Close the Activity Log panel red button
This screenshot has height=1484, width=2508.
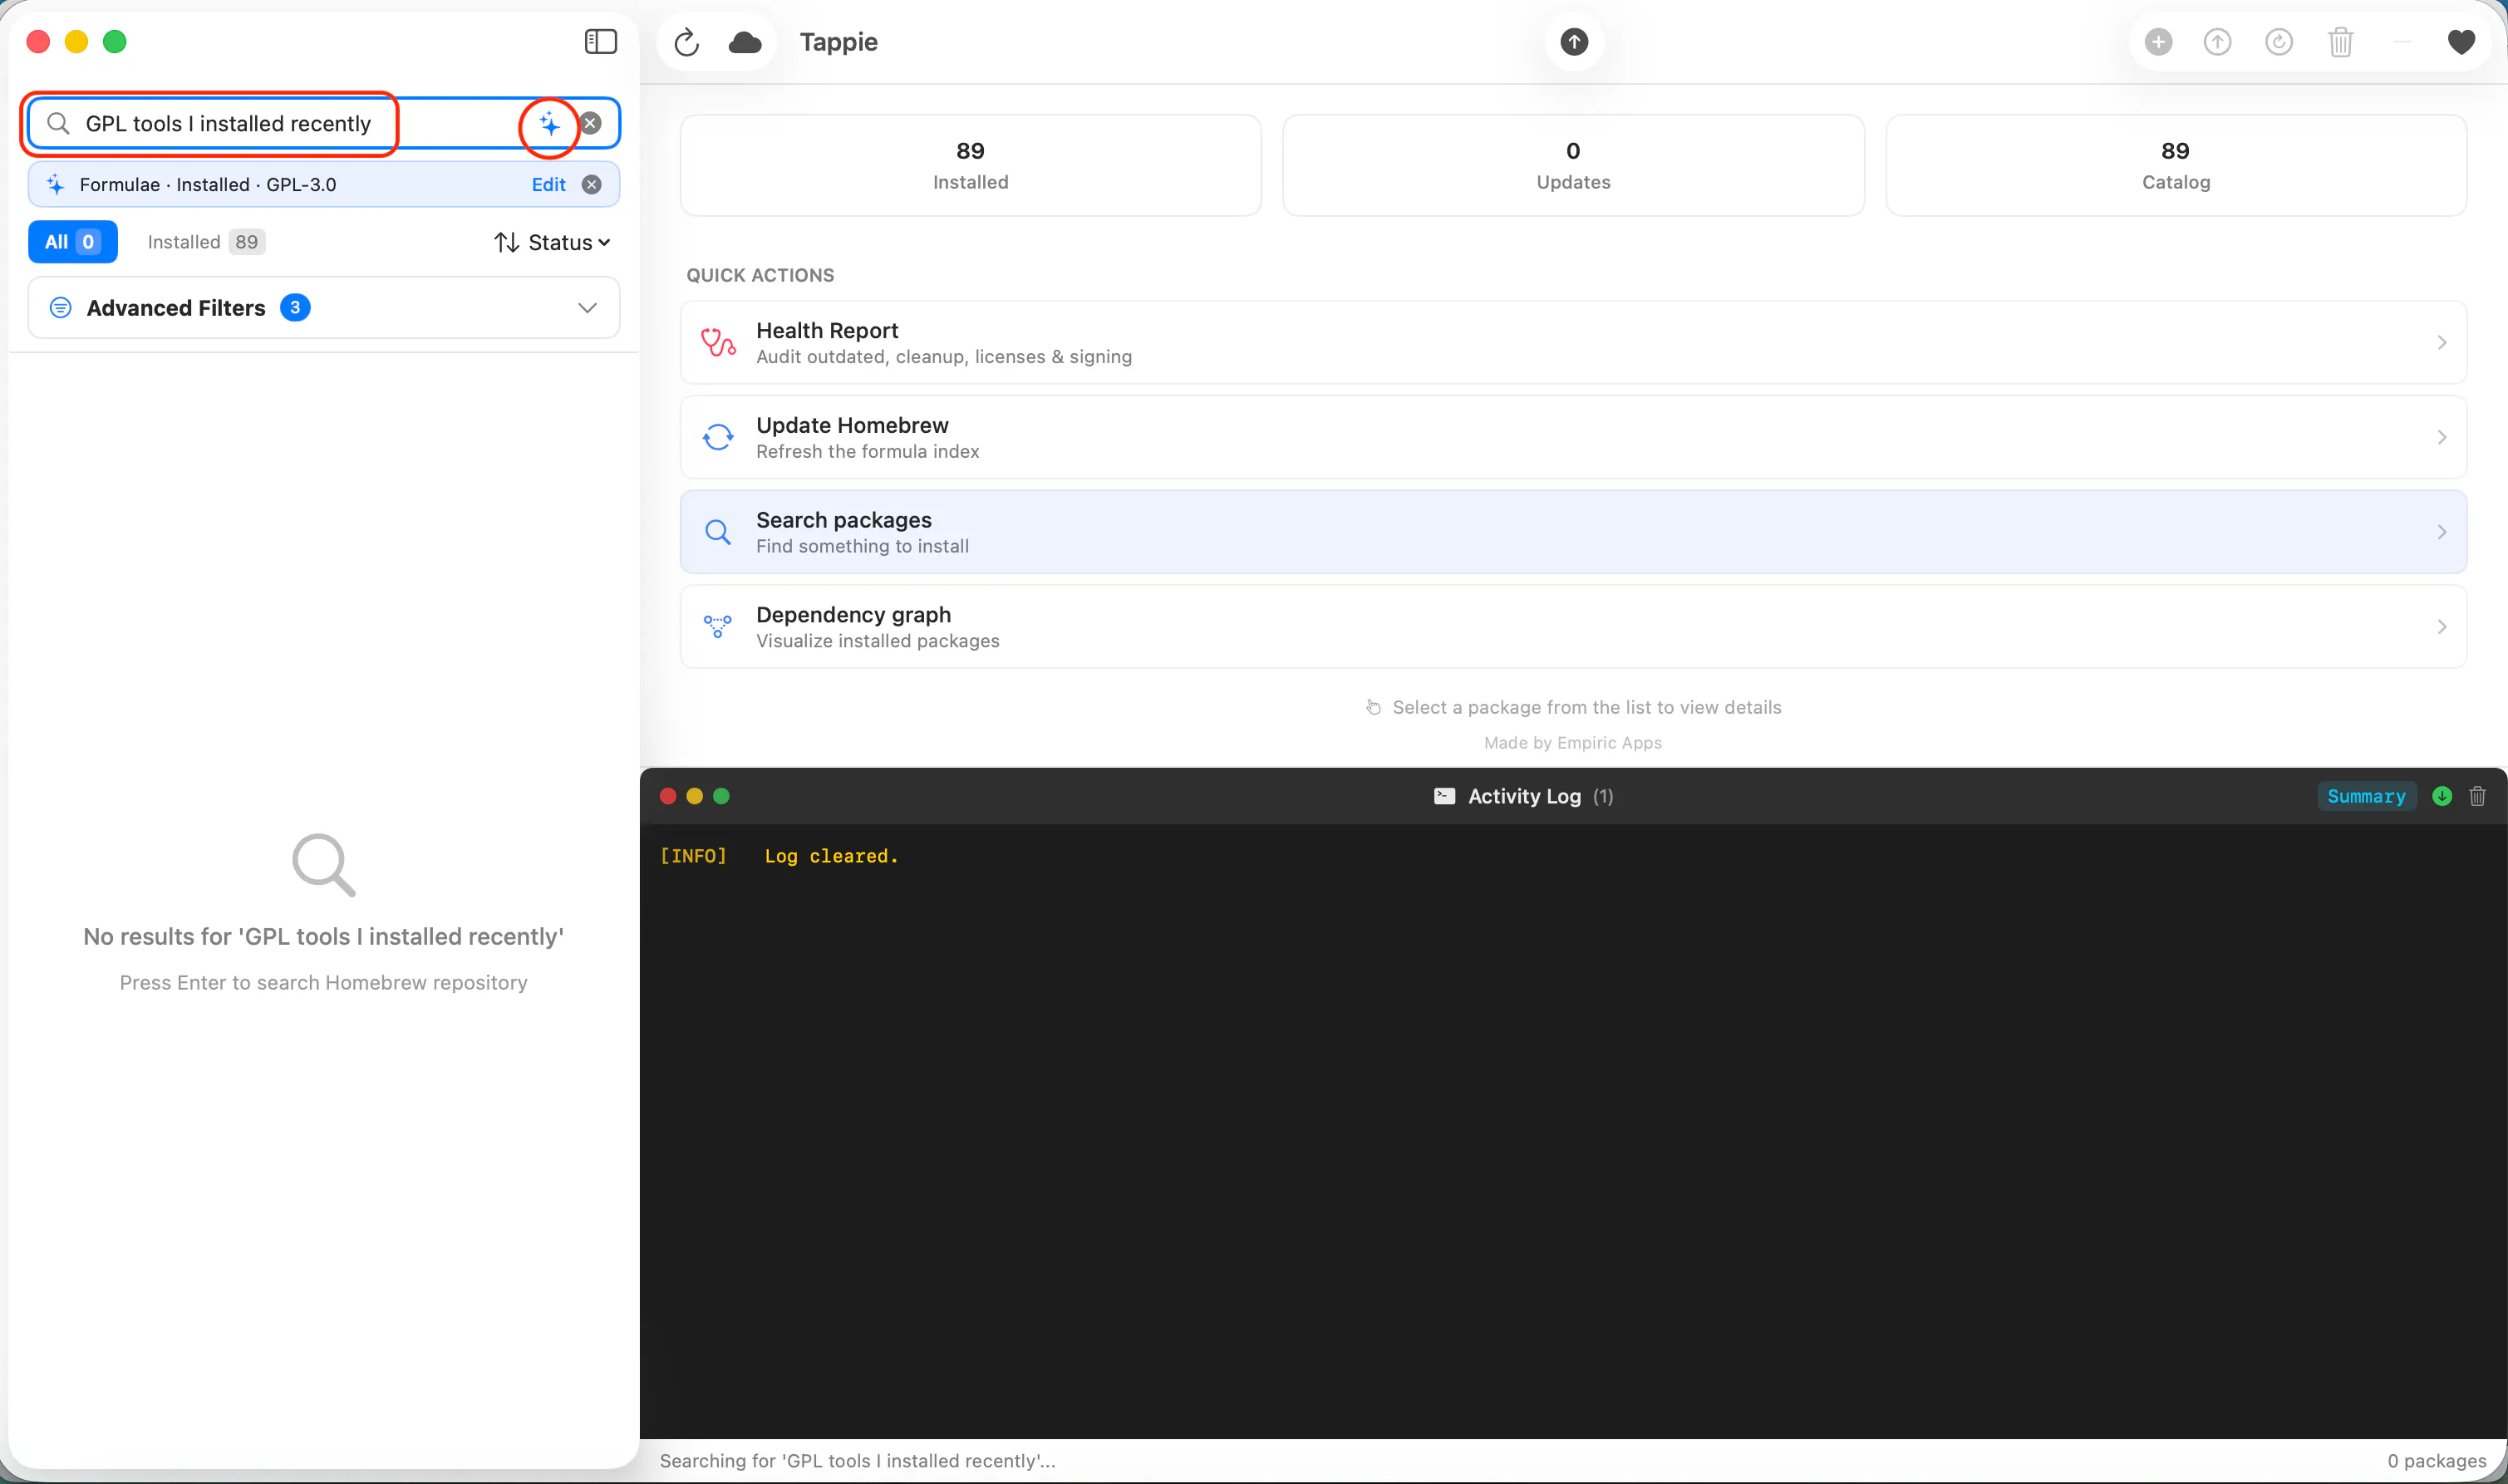pyautogui.click(x=668, y=796)
